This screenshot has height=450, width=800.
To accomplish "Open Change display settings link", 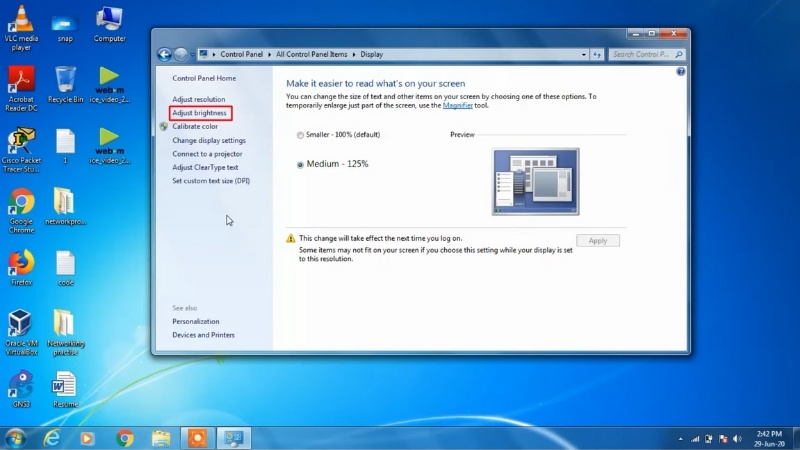I will tap(209, 140).
